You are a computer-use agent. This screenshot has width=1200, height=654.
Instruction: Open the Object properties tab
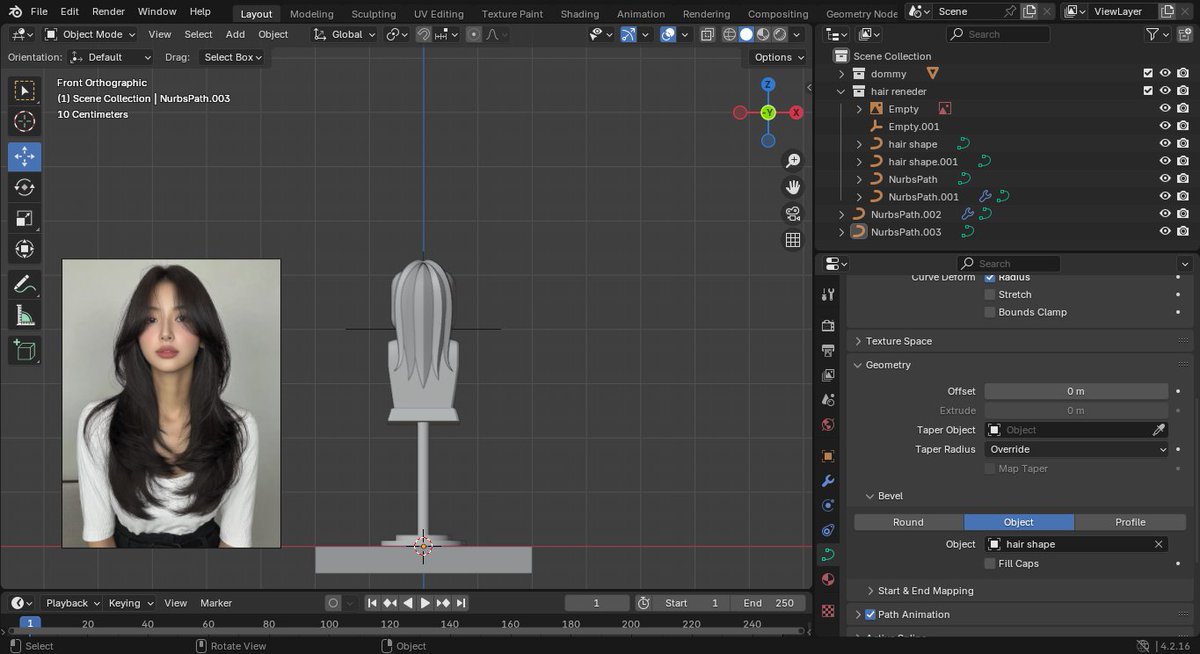(x=828, y=456)
